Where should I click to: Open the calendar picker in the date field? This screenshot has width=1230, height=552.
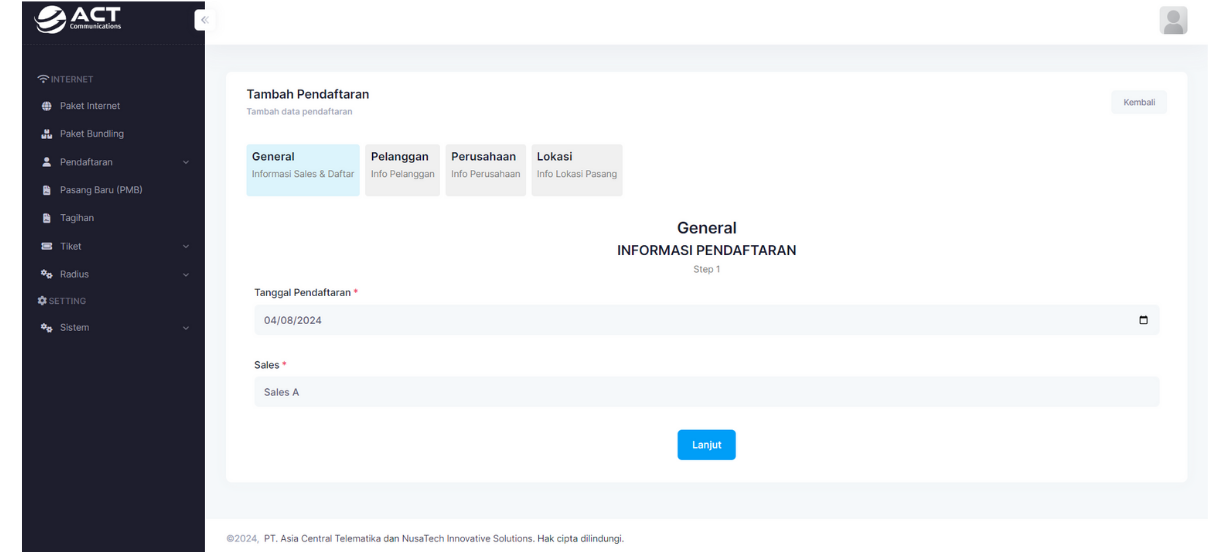1143,320
